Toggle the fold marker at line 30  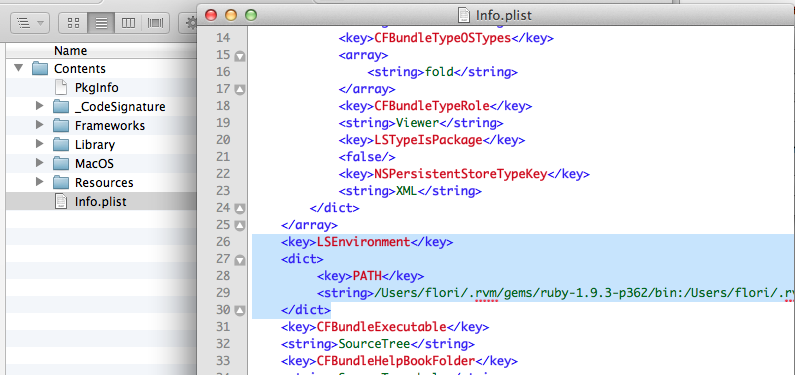(x=240, y=310)
